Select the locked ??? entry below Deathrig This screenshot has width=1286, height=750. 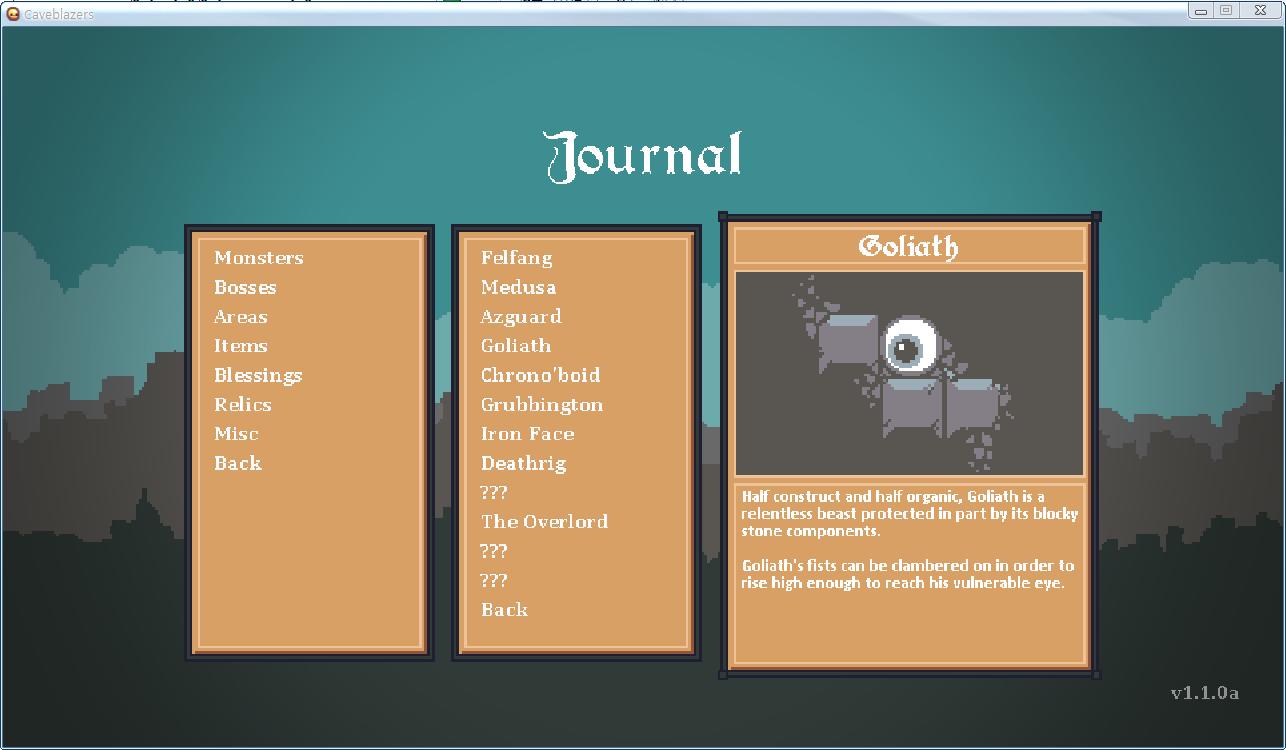pos(494,492)
